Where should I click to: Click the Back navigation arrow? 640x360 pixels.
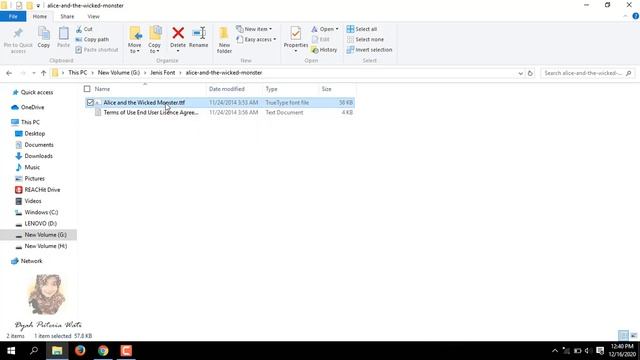[9, 73]
